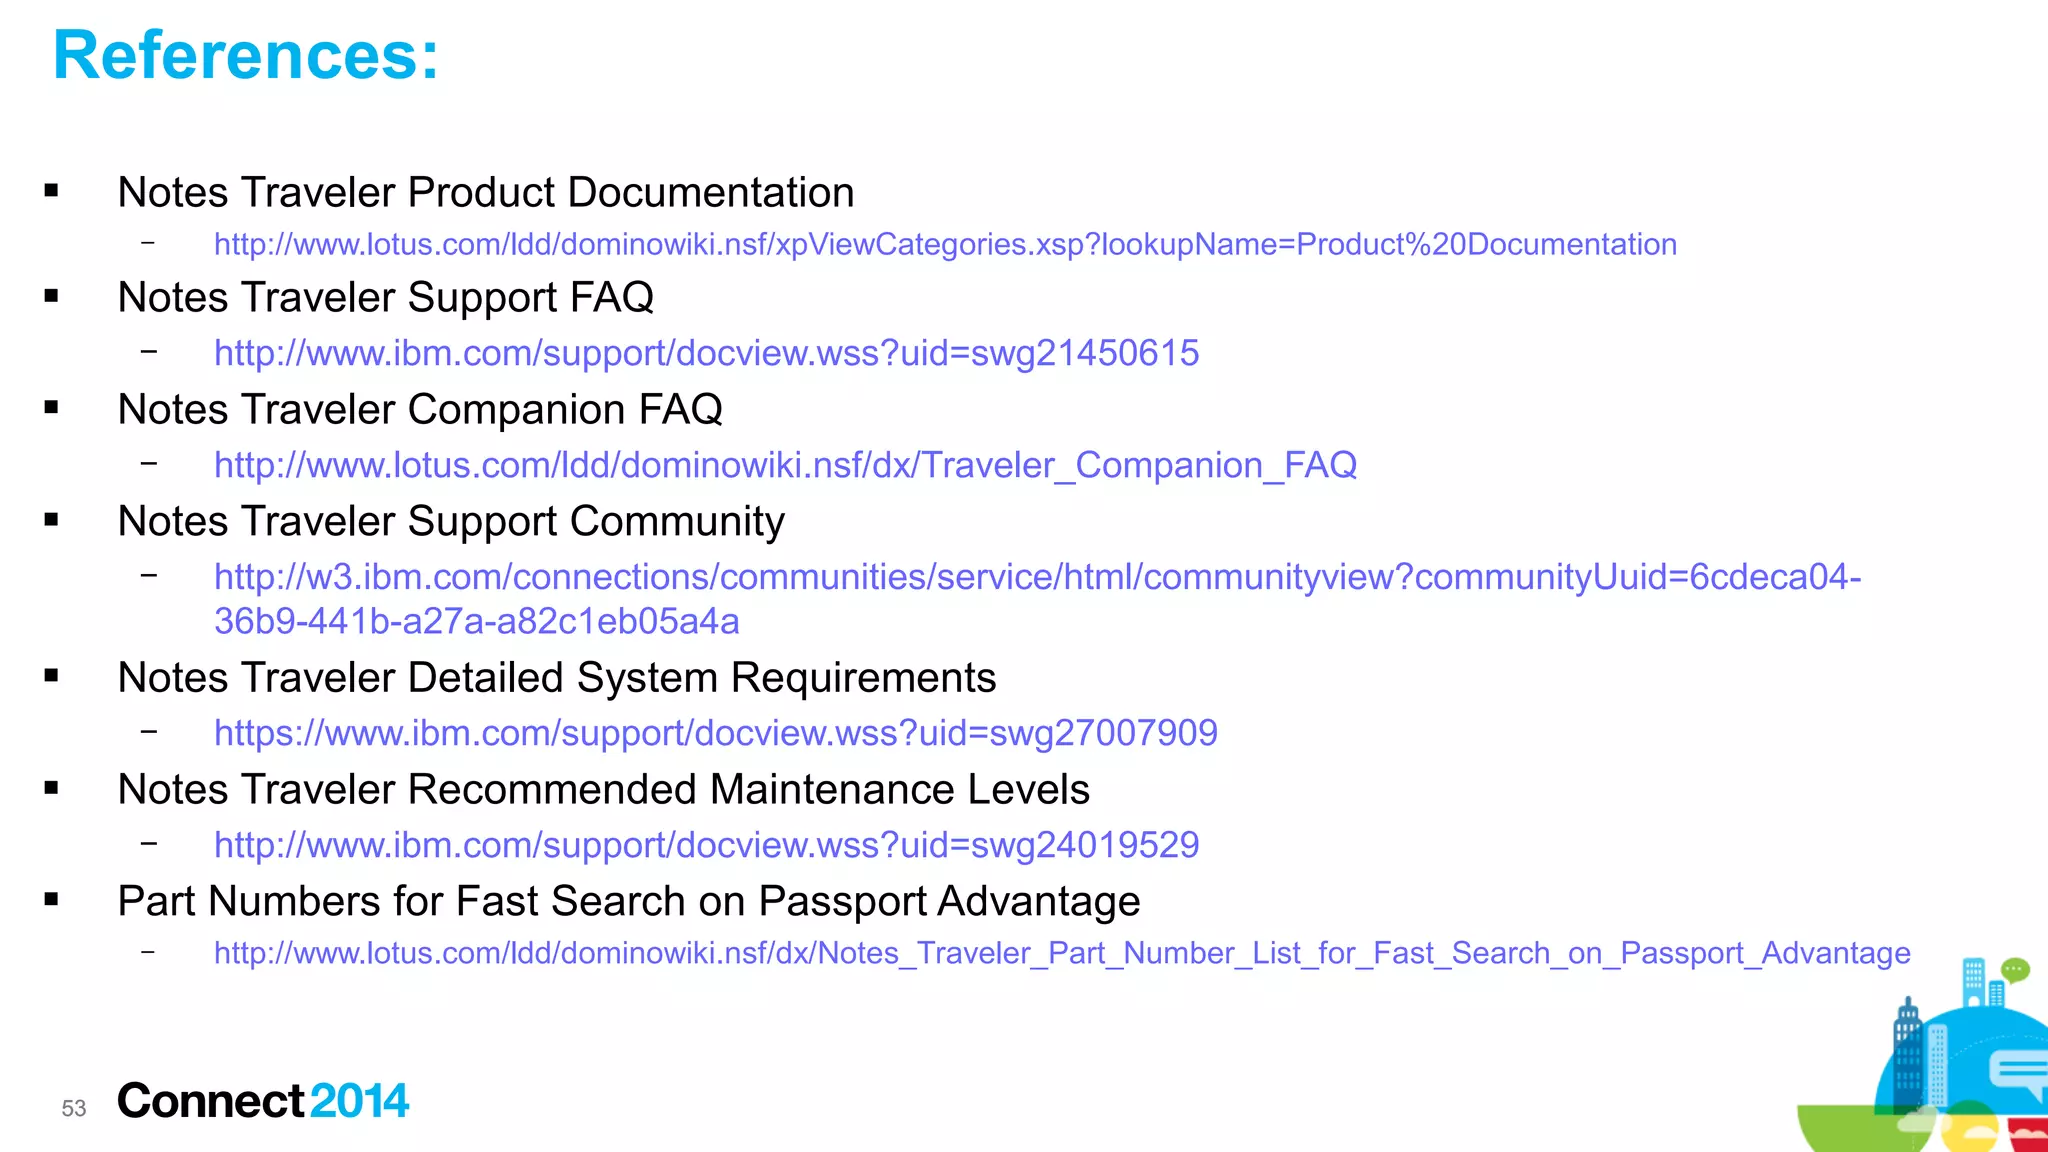Viewport: 2048px width, 1152px height.
Task: Open the Support FAQ swg21450615 link
Action: coord(706,353)
